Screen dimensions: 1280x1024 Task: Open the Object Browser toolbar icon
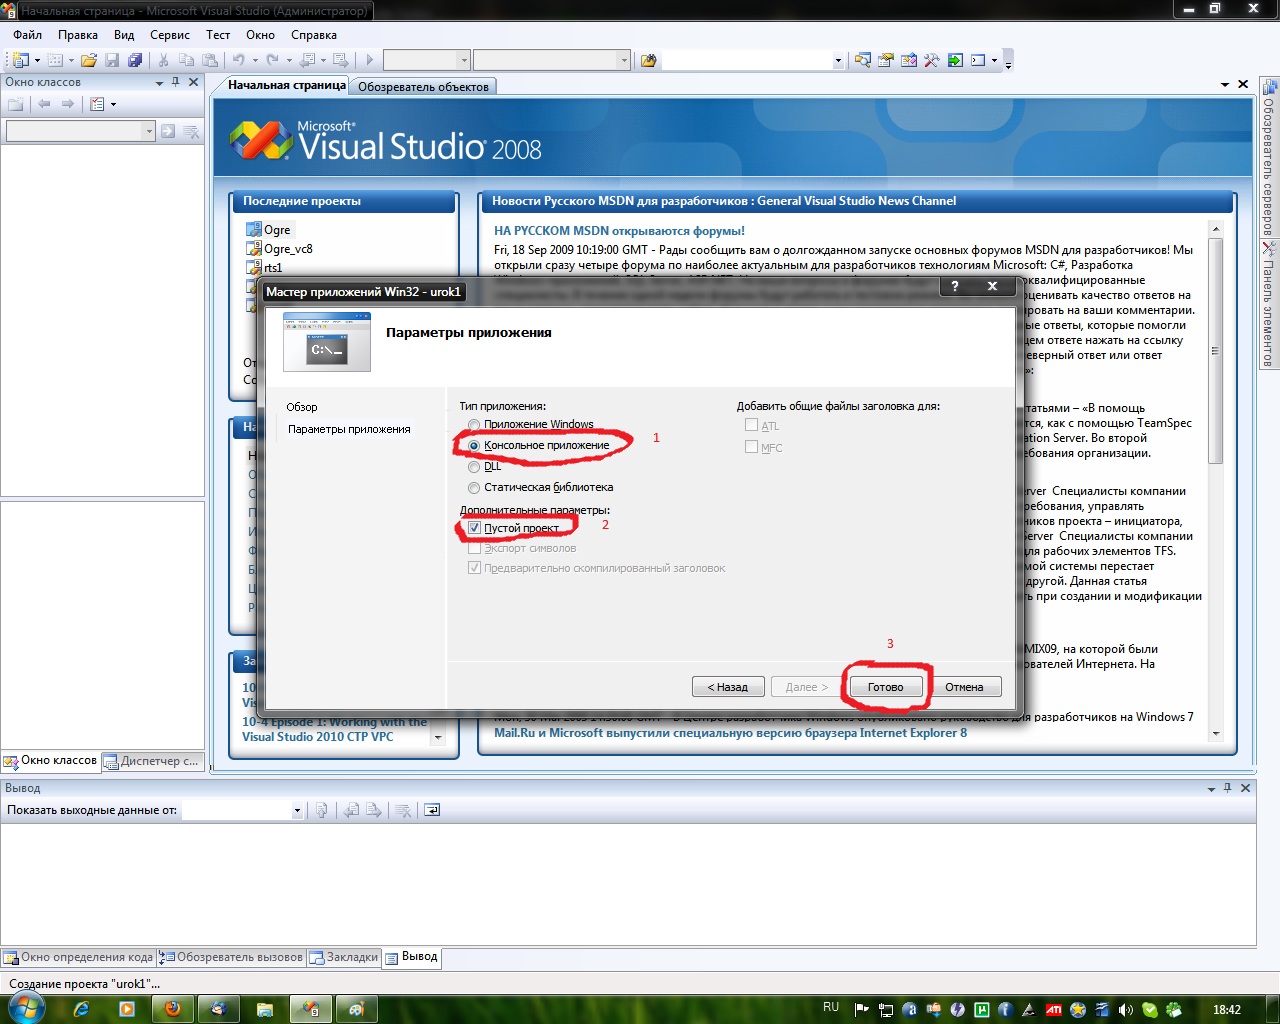[909, 60]
